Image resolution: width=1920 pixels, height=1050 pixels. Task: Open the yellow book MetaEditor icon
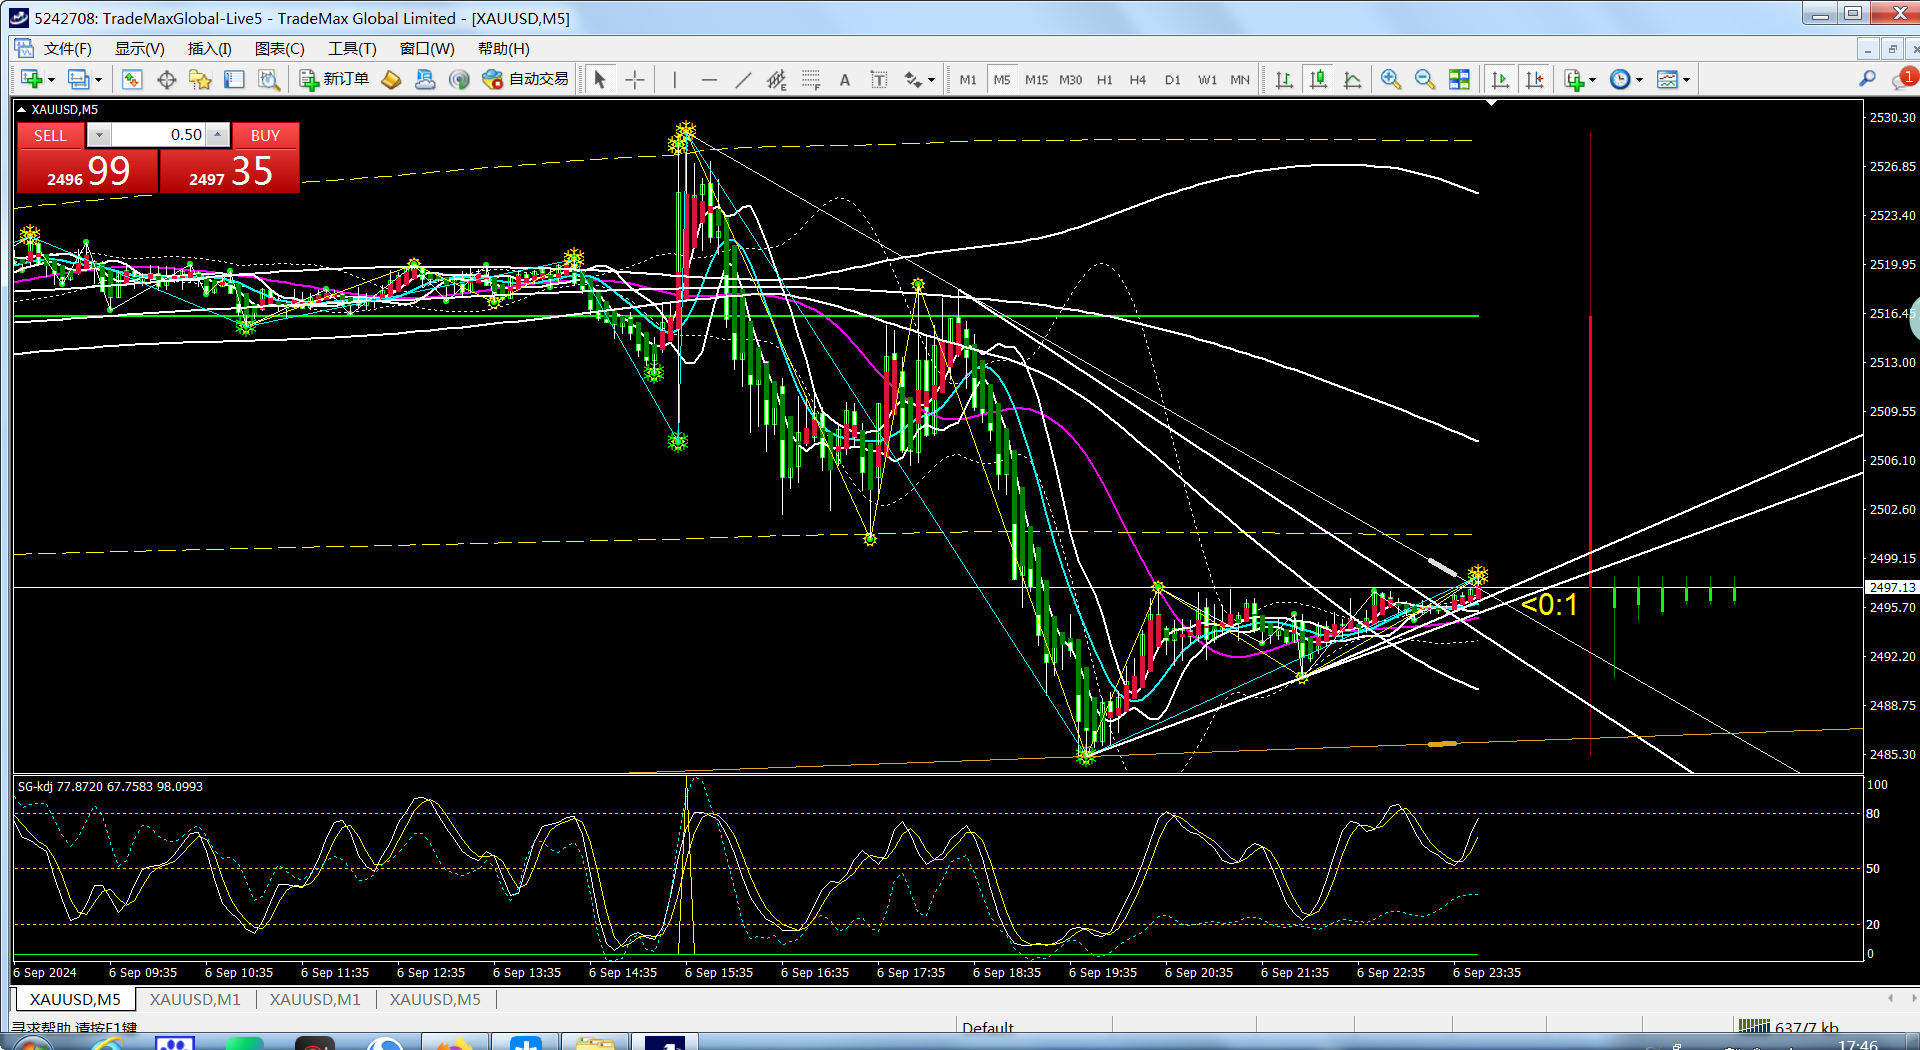pyautogui.click(x=391, y=80)
